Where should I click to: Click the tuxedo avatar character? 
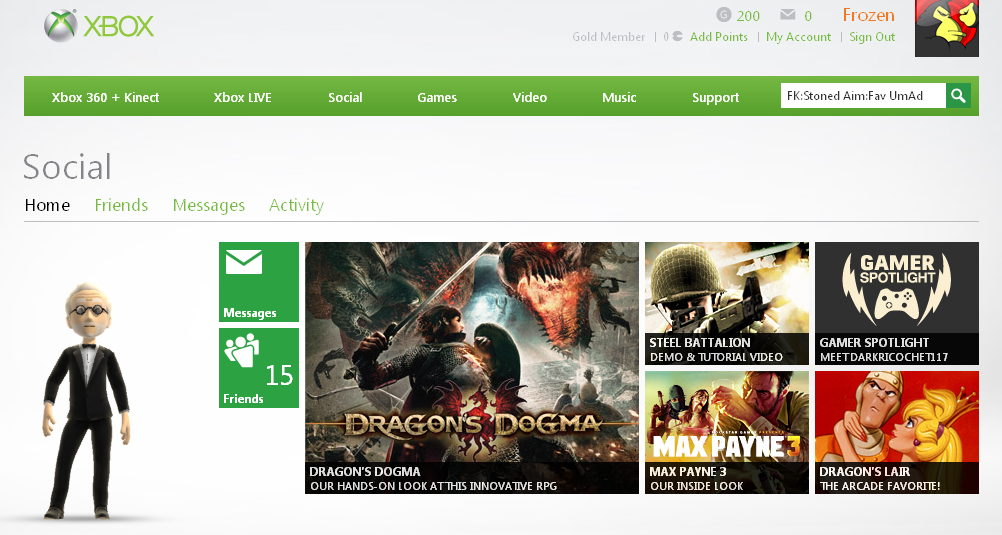coord(86,399)
